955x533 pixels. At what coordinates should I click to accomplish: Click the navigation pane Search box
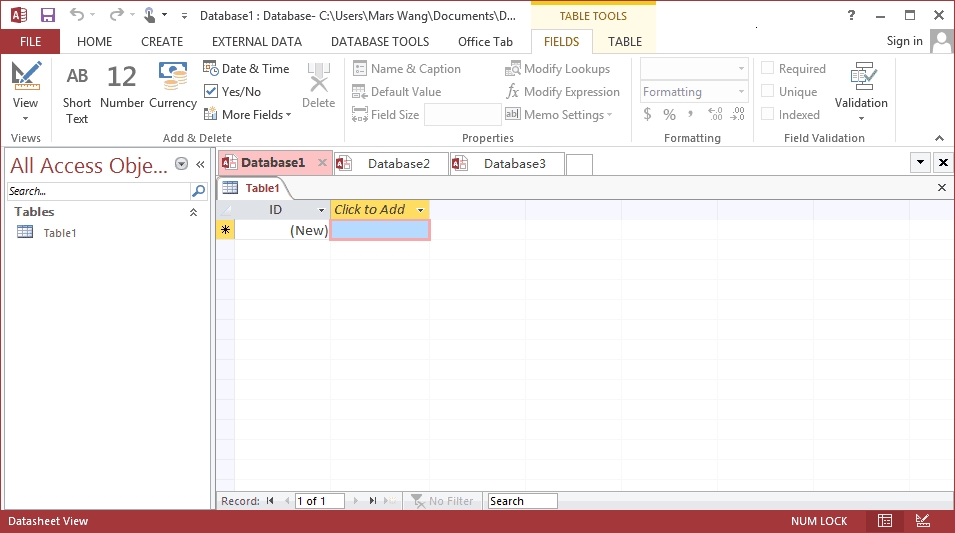[99, 191]
